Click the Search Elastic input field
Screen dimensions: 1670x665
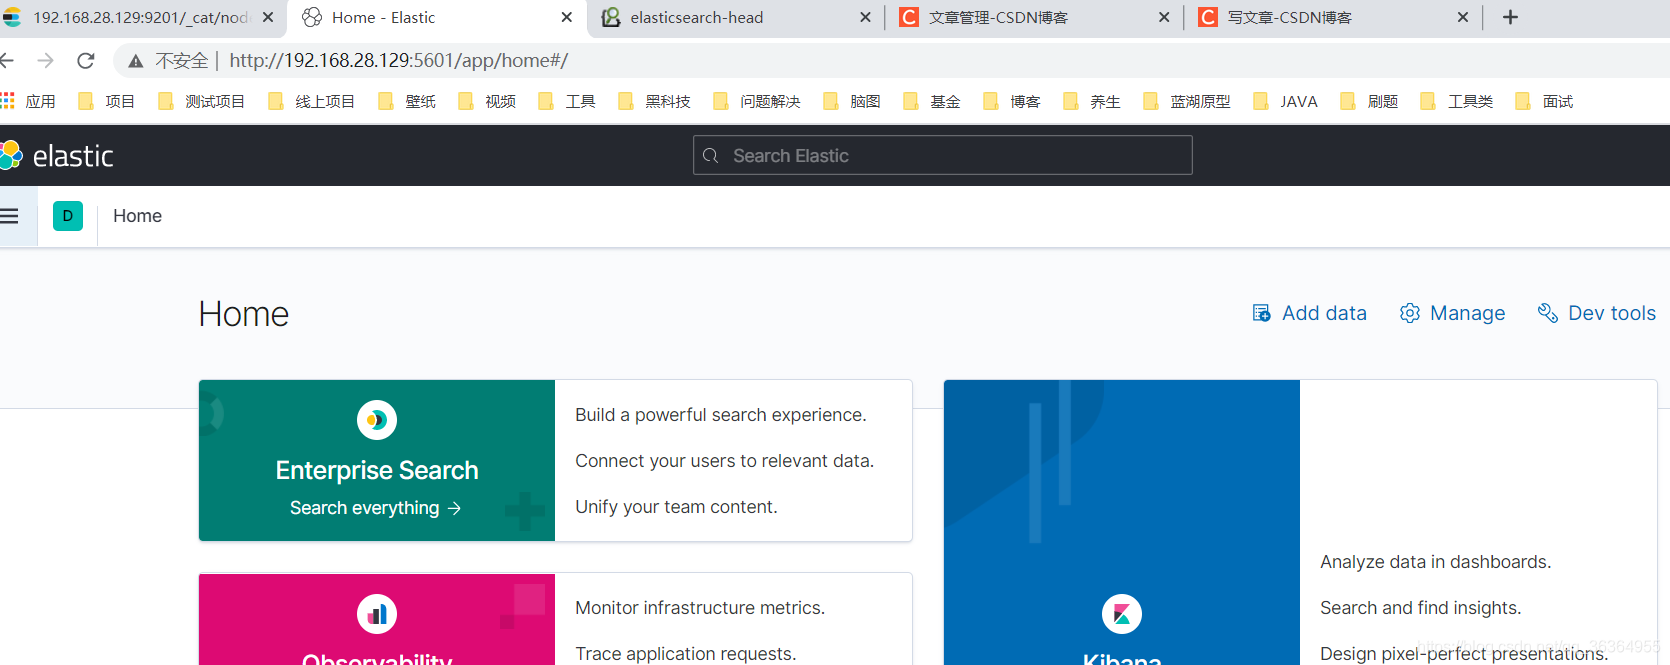(942, 155)
